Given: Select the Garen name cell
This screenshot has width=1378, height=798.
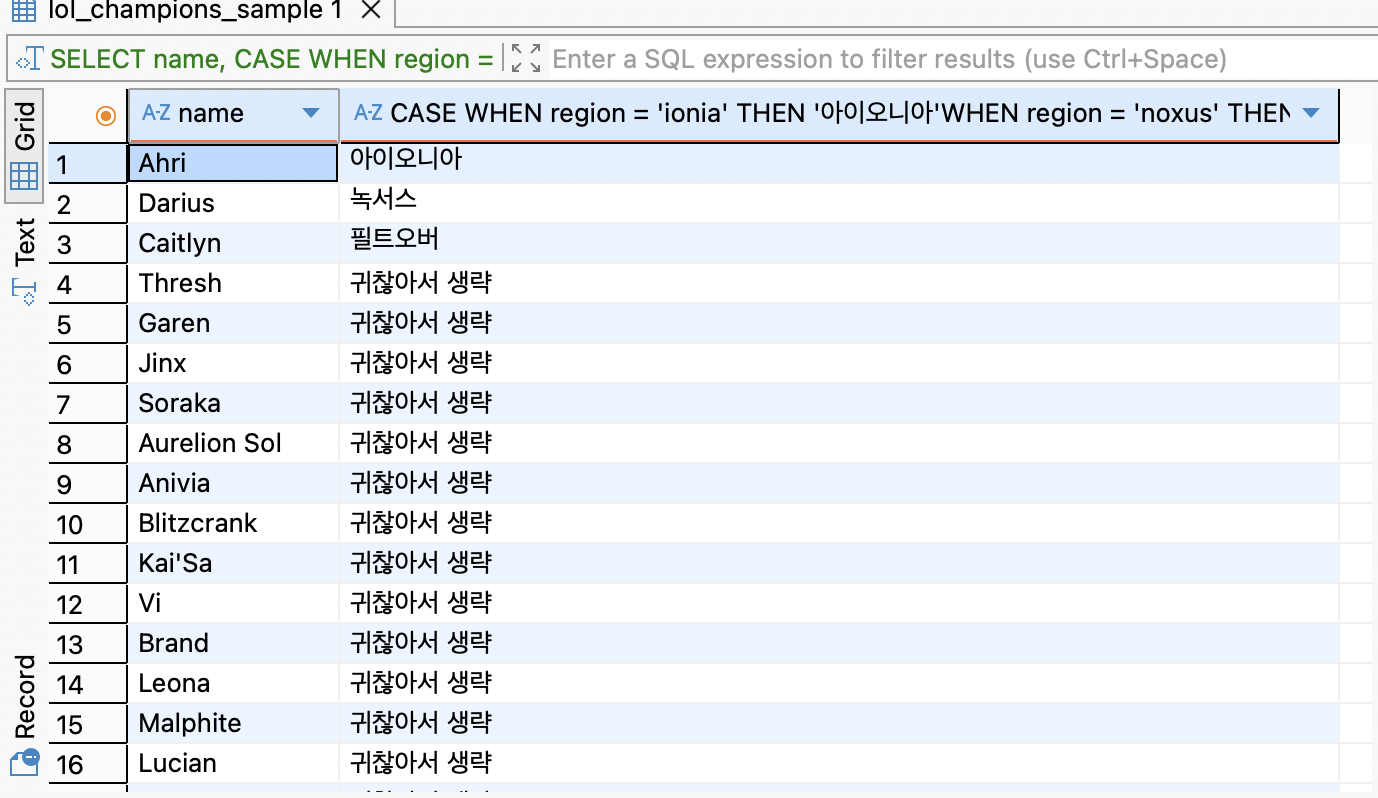Looking at the screenshot, I should coord(233,323).
